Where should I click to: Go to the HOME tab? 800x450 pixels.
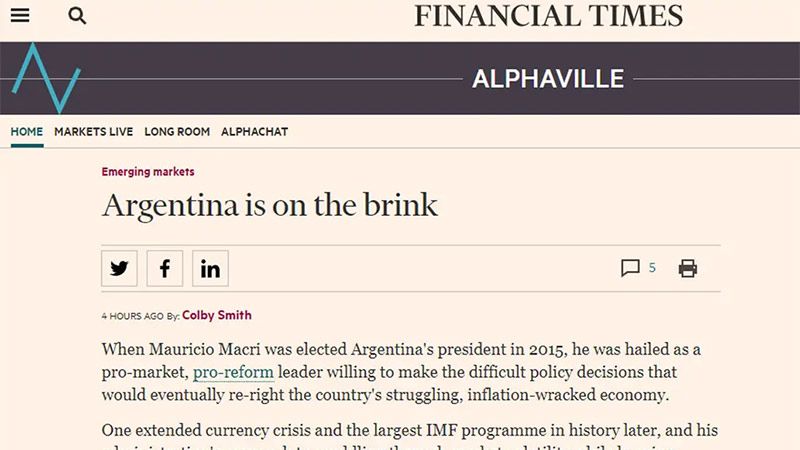click(27, 132)
